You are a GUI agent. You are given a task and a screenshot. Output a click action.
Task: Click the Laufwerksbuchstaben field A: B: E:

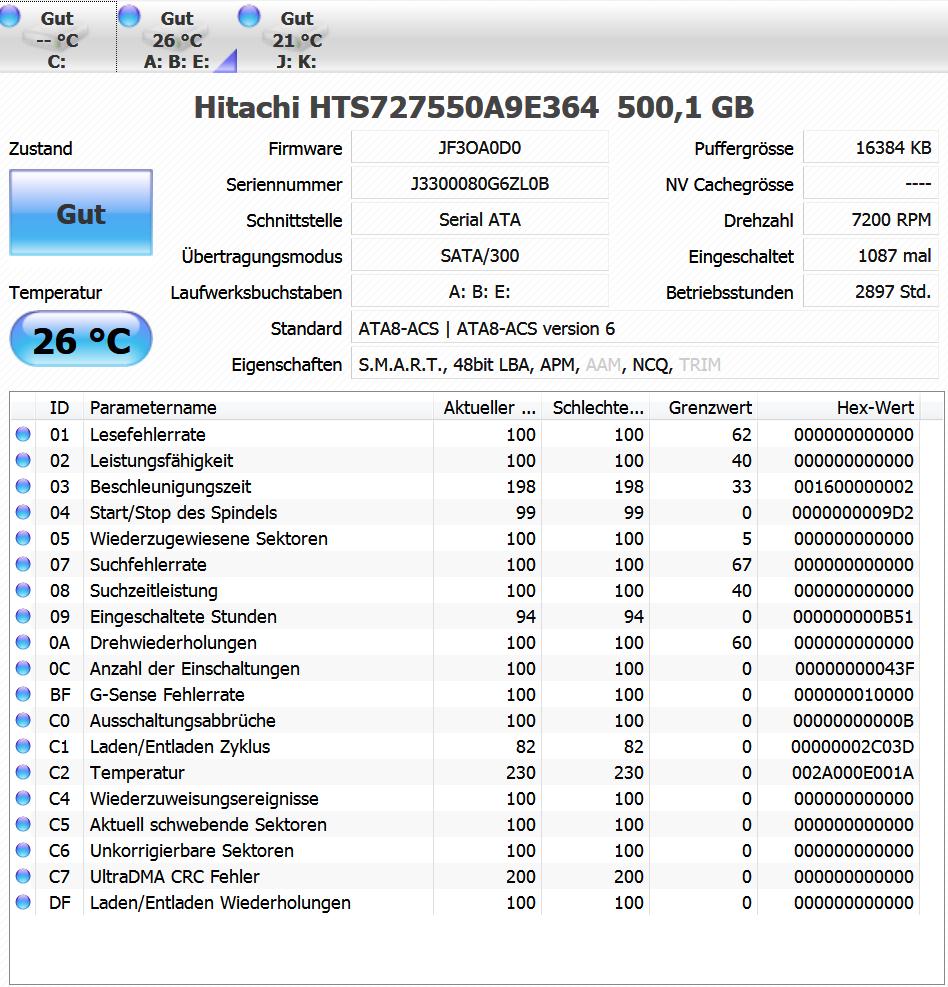coord(480,291)
